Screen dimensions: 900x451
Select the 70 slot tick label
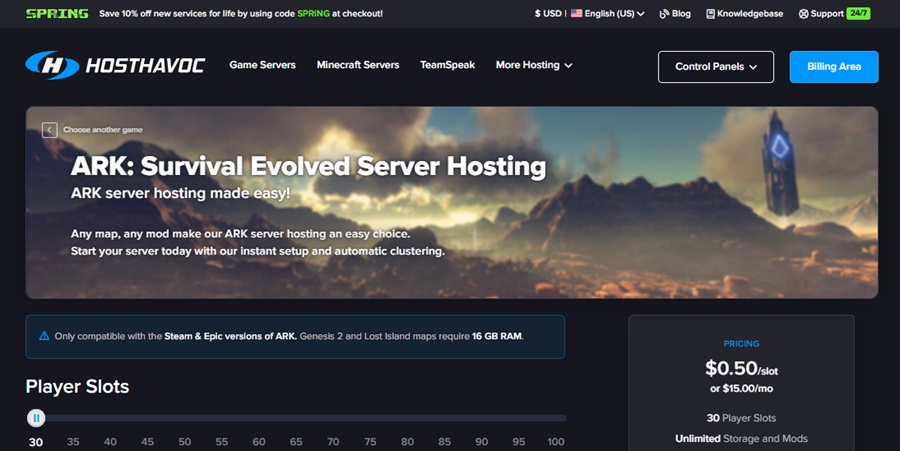pos(333,442)
